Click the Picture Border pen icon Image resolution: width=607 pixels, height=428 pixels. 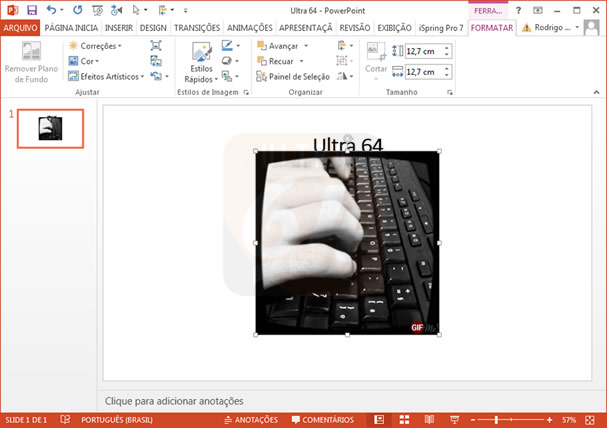[227, 46]
